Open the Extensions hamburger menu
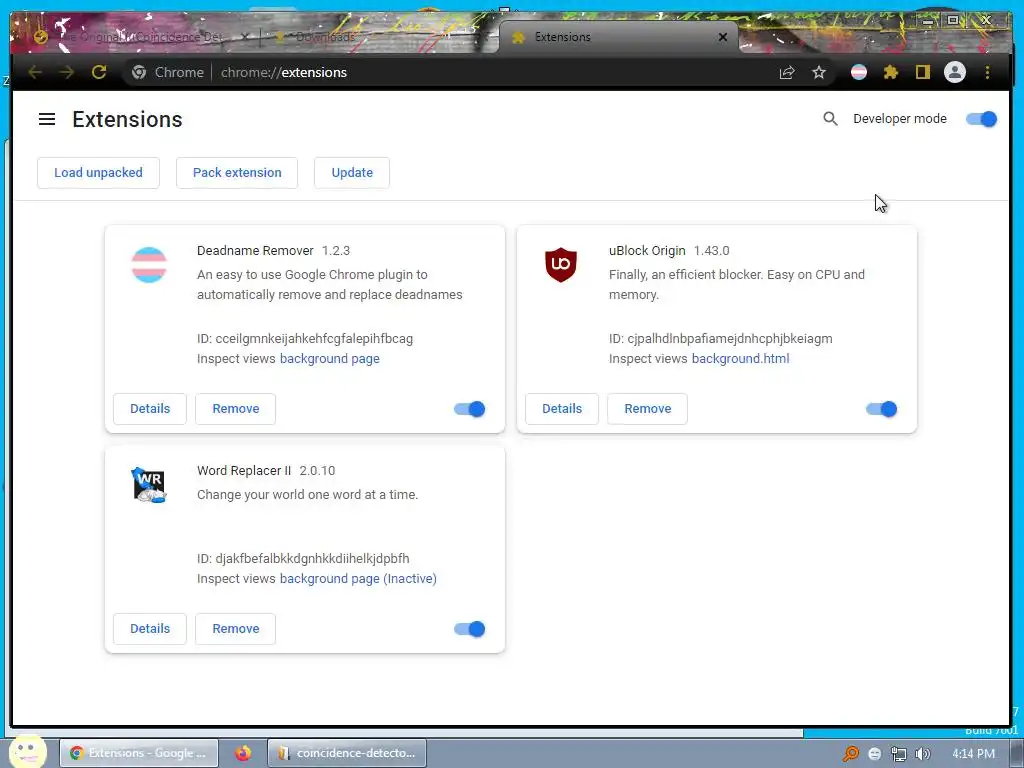Screen dimensions: 1024x768 pyautogui.click(x=47, y=119)
